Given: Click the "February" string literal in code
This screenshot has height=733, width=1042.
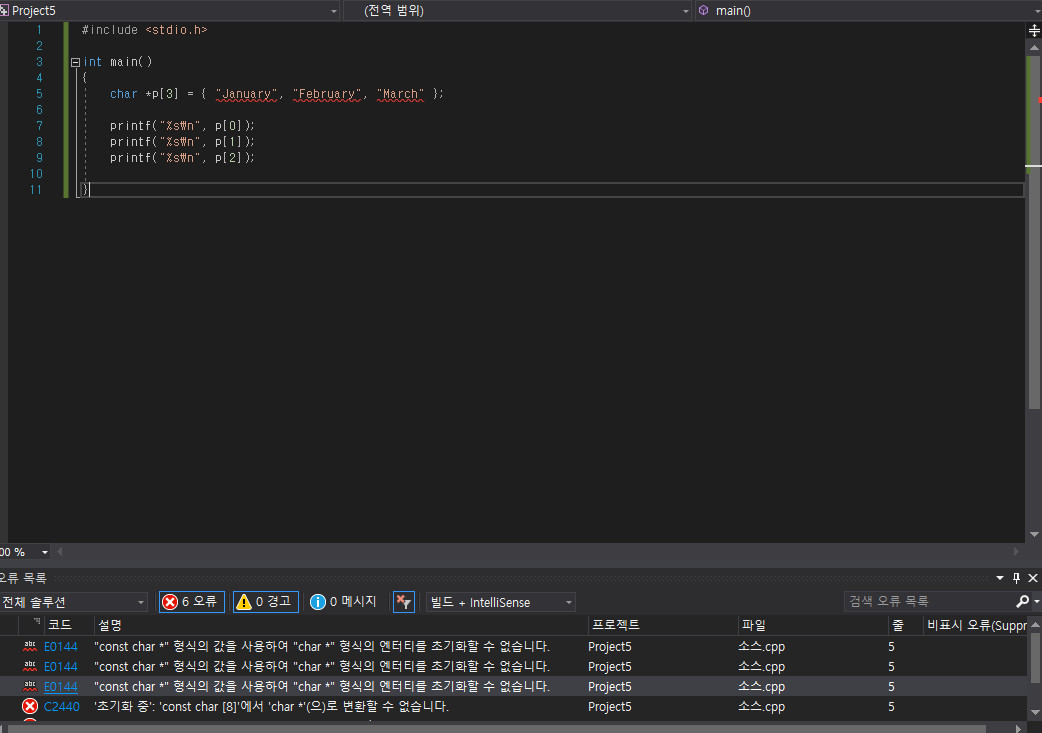Looking at the screenshot, I should pos(328,94).
